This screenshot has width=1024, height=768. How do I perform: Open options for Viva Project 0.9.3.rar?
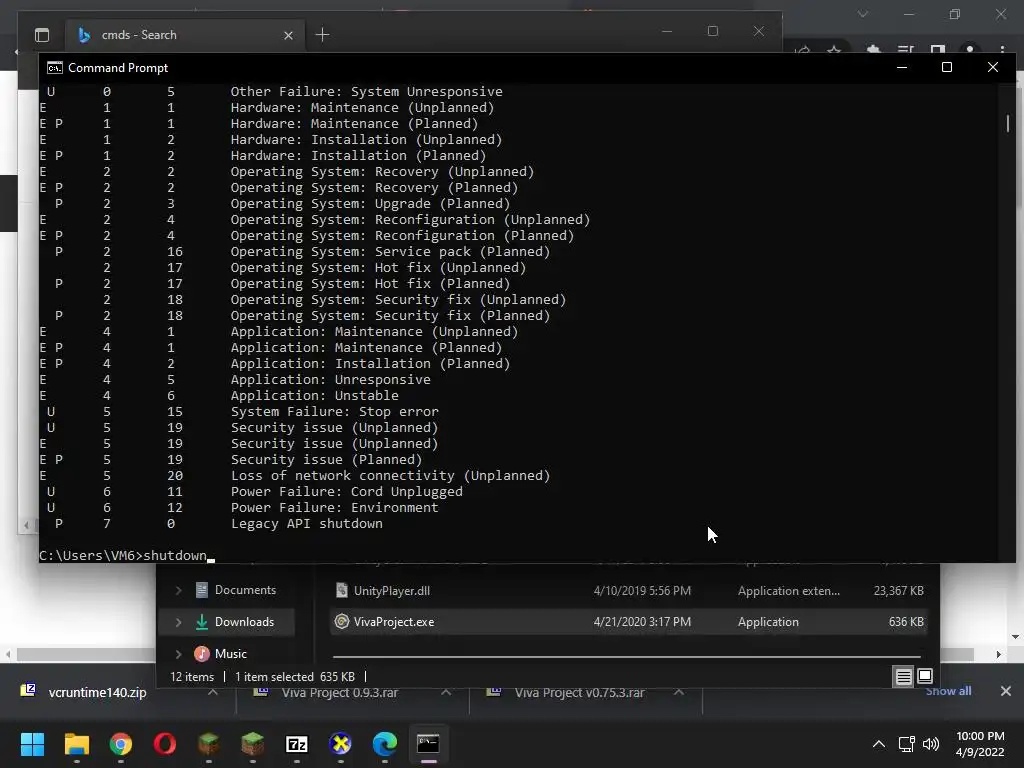coord(446,692)
